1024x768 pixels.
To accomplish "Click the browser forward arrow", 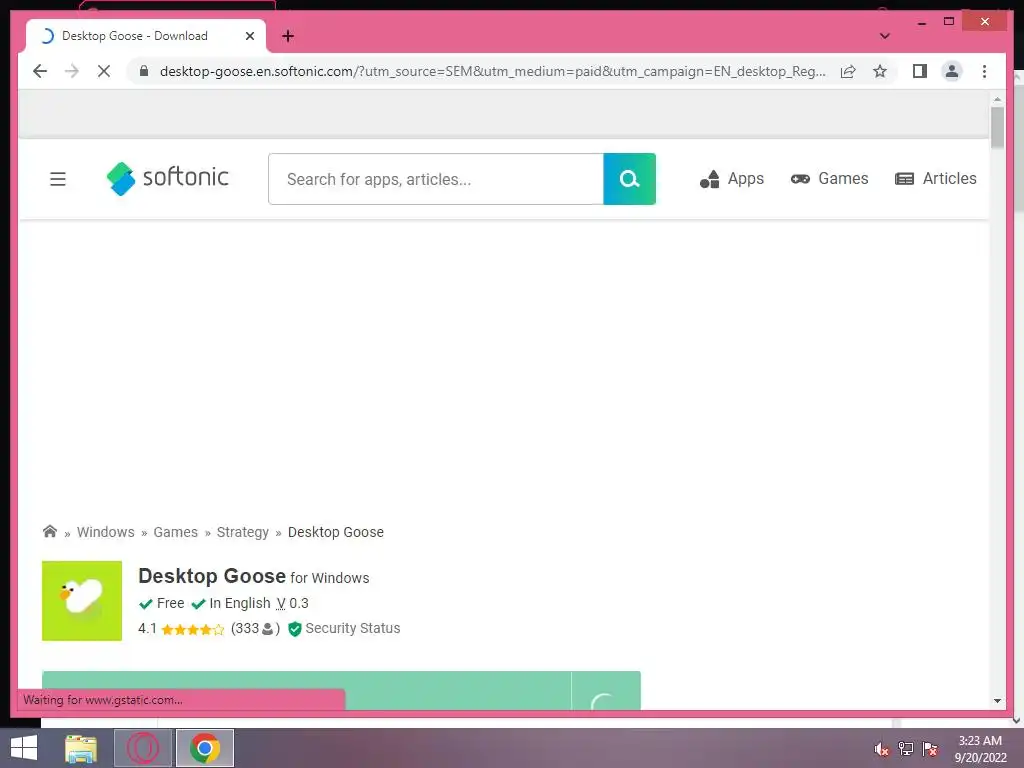I will 72,71.
